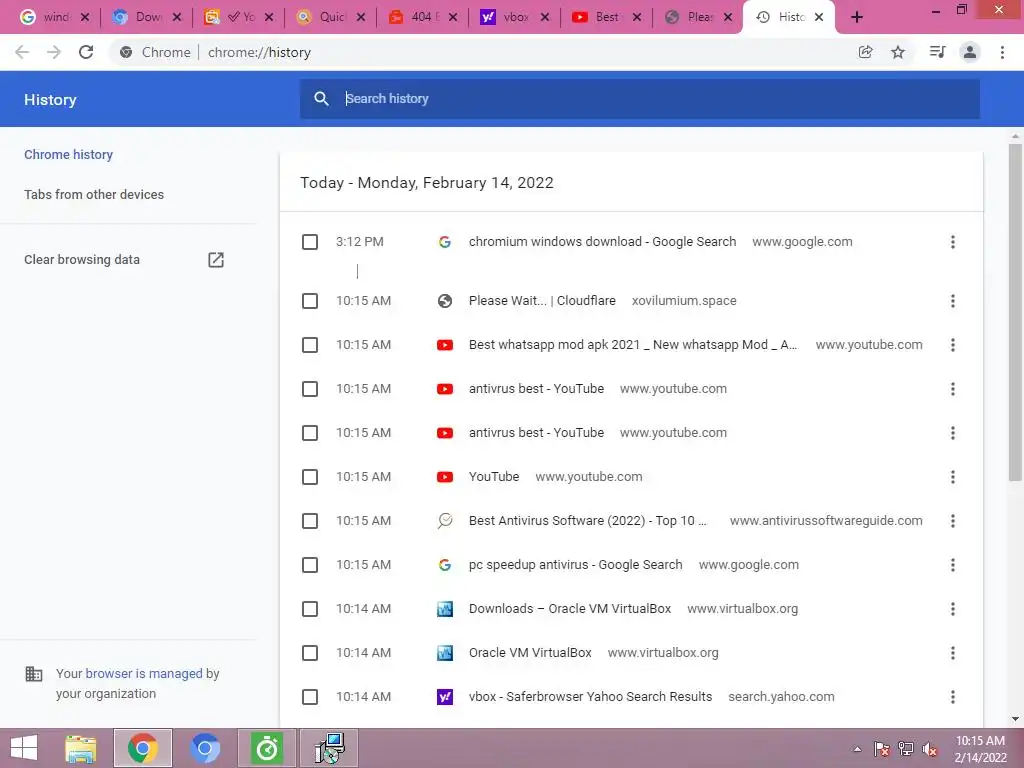Go forward with the forward arrow
The height and width of the screenshot is (768, 1024).
point(54,52)
